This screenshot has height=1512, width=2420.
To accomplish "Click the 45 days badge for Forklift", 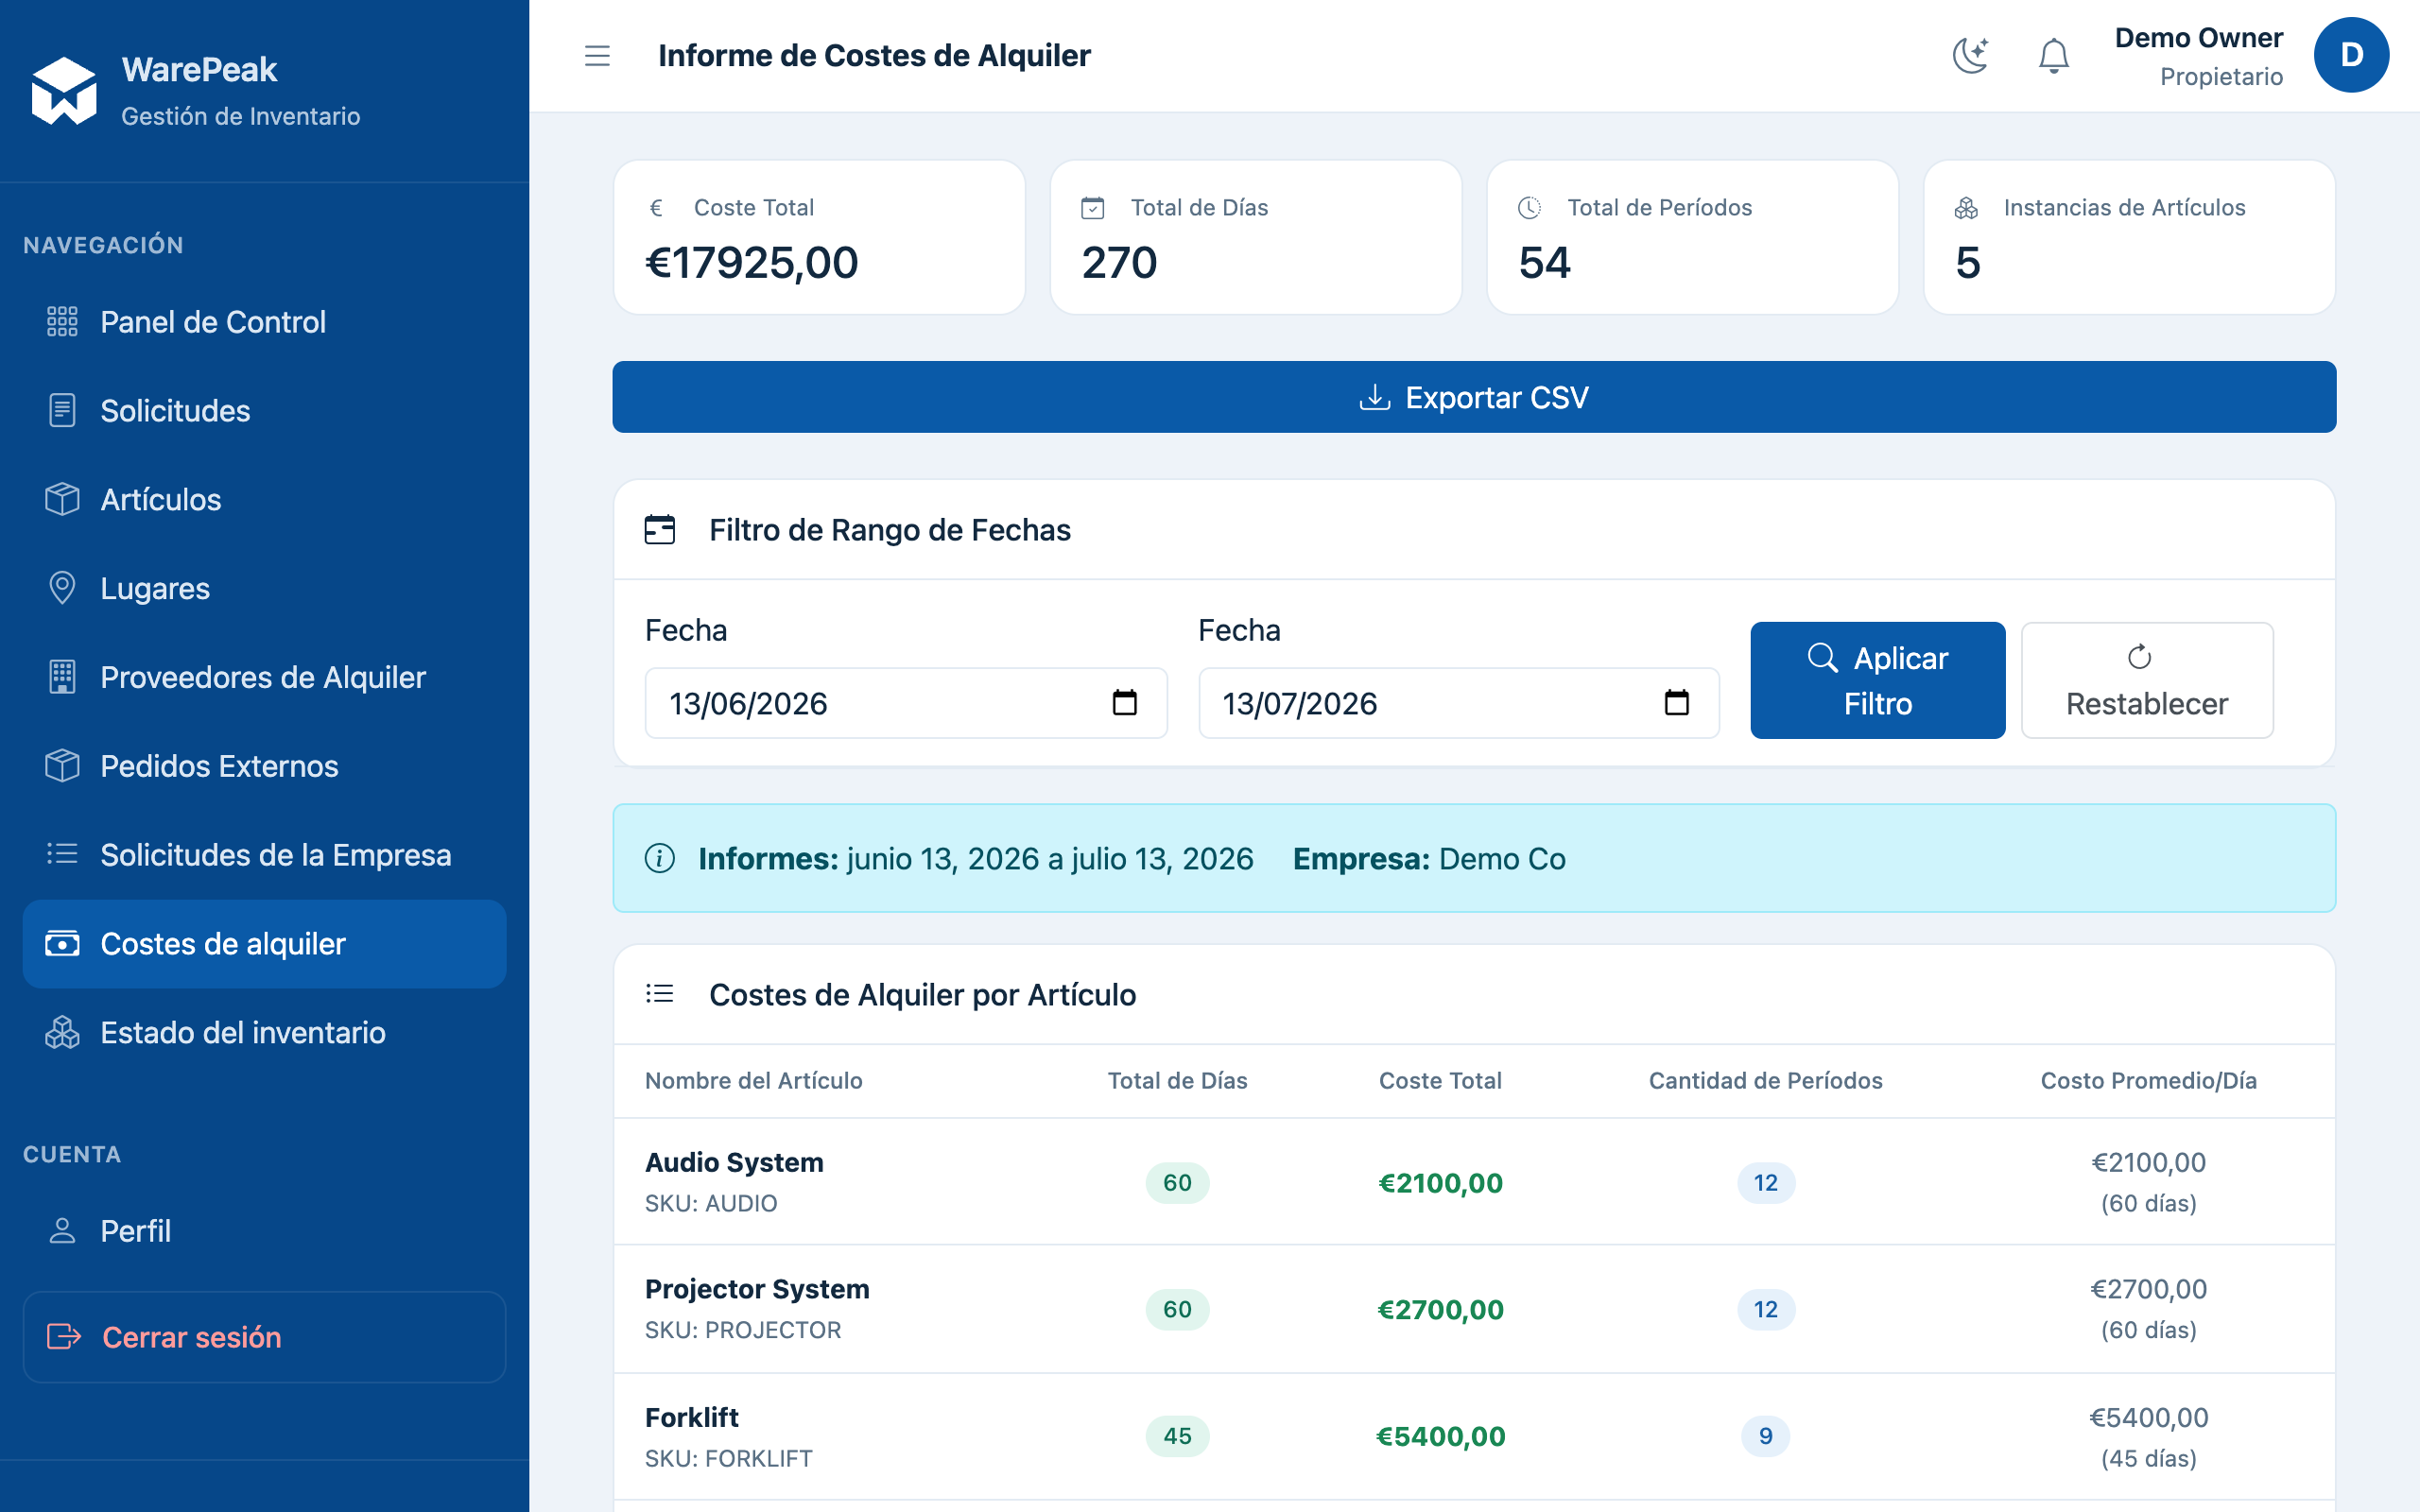I will pos(1177,1436).
